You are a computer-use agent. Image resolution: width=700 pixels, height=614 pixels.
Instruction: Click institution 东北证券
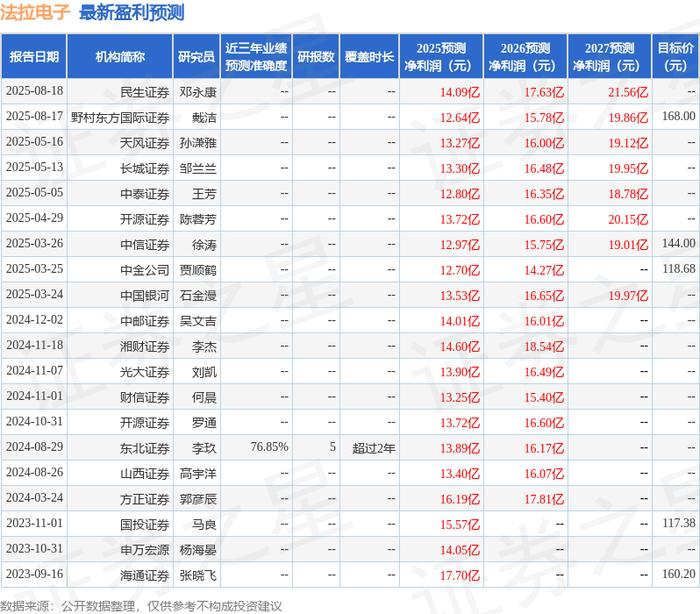pyautogui.click(x=145, y=449)
